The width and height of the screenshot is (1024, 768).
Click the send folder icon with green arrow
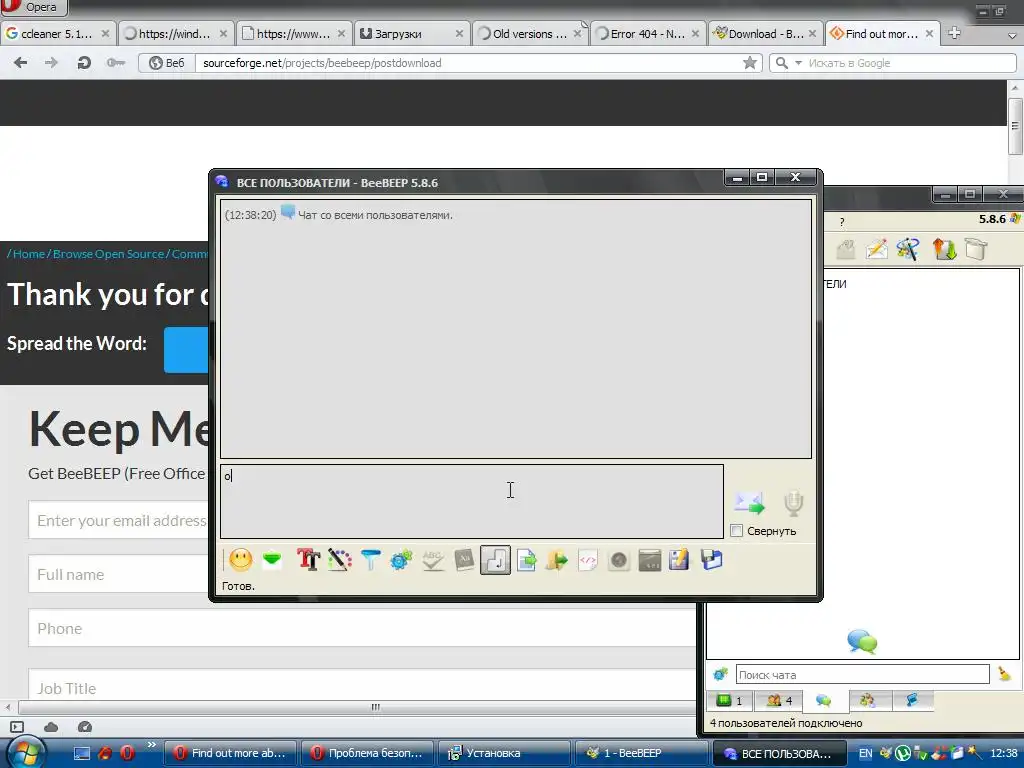pos(556,560)
